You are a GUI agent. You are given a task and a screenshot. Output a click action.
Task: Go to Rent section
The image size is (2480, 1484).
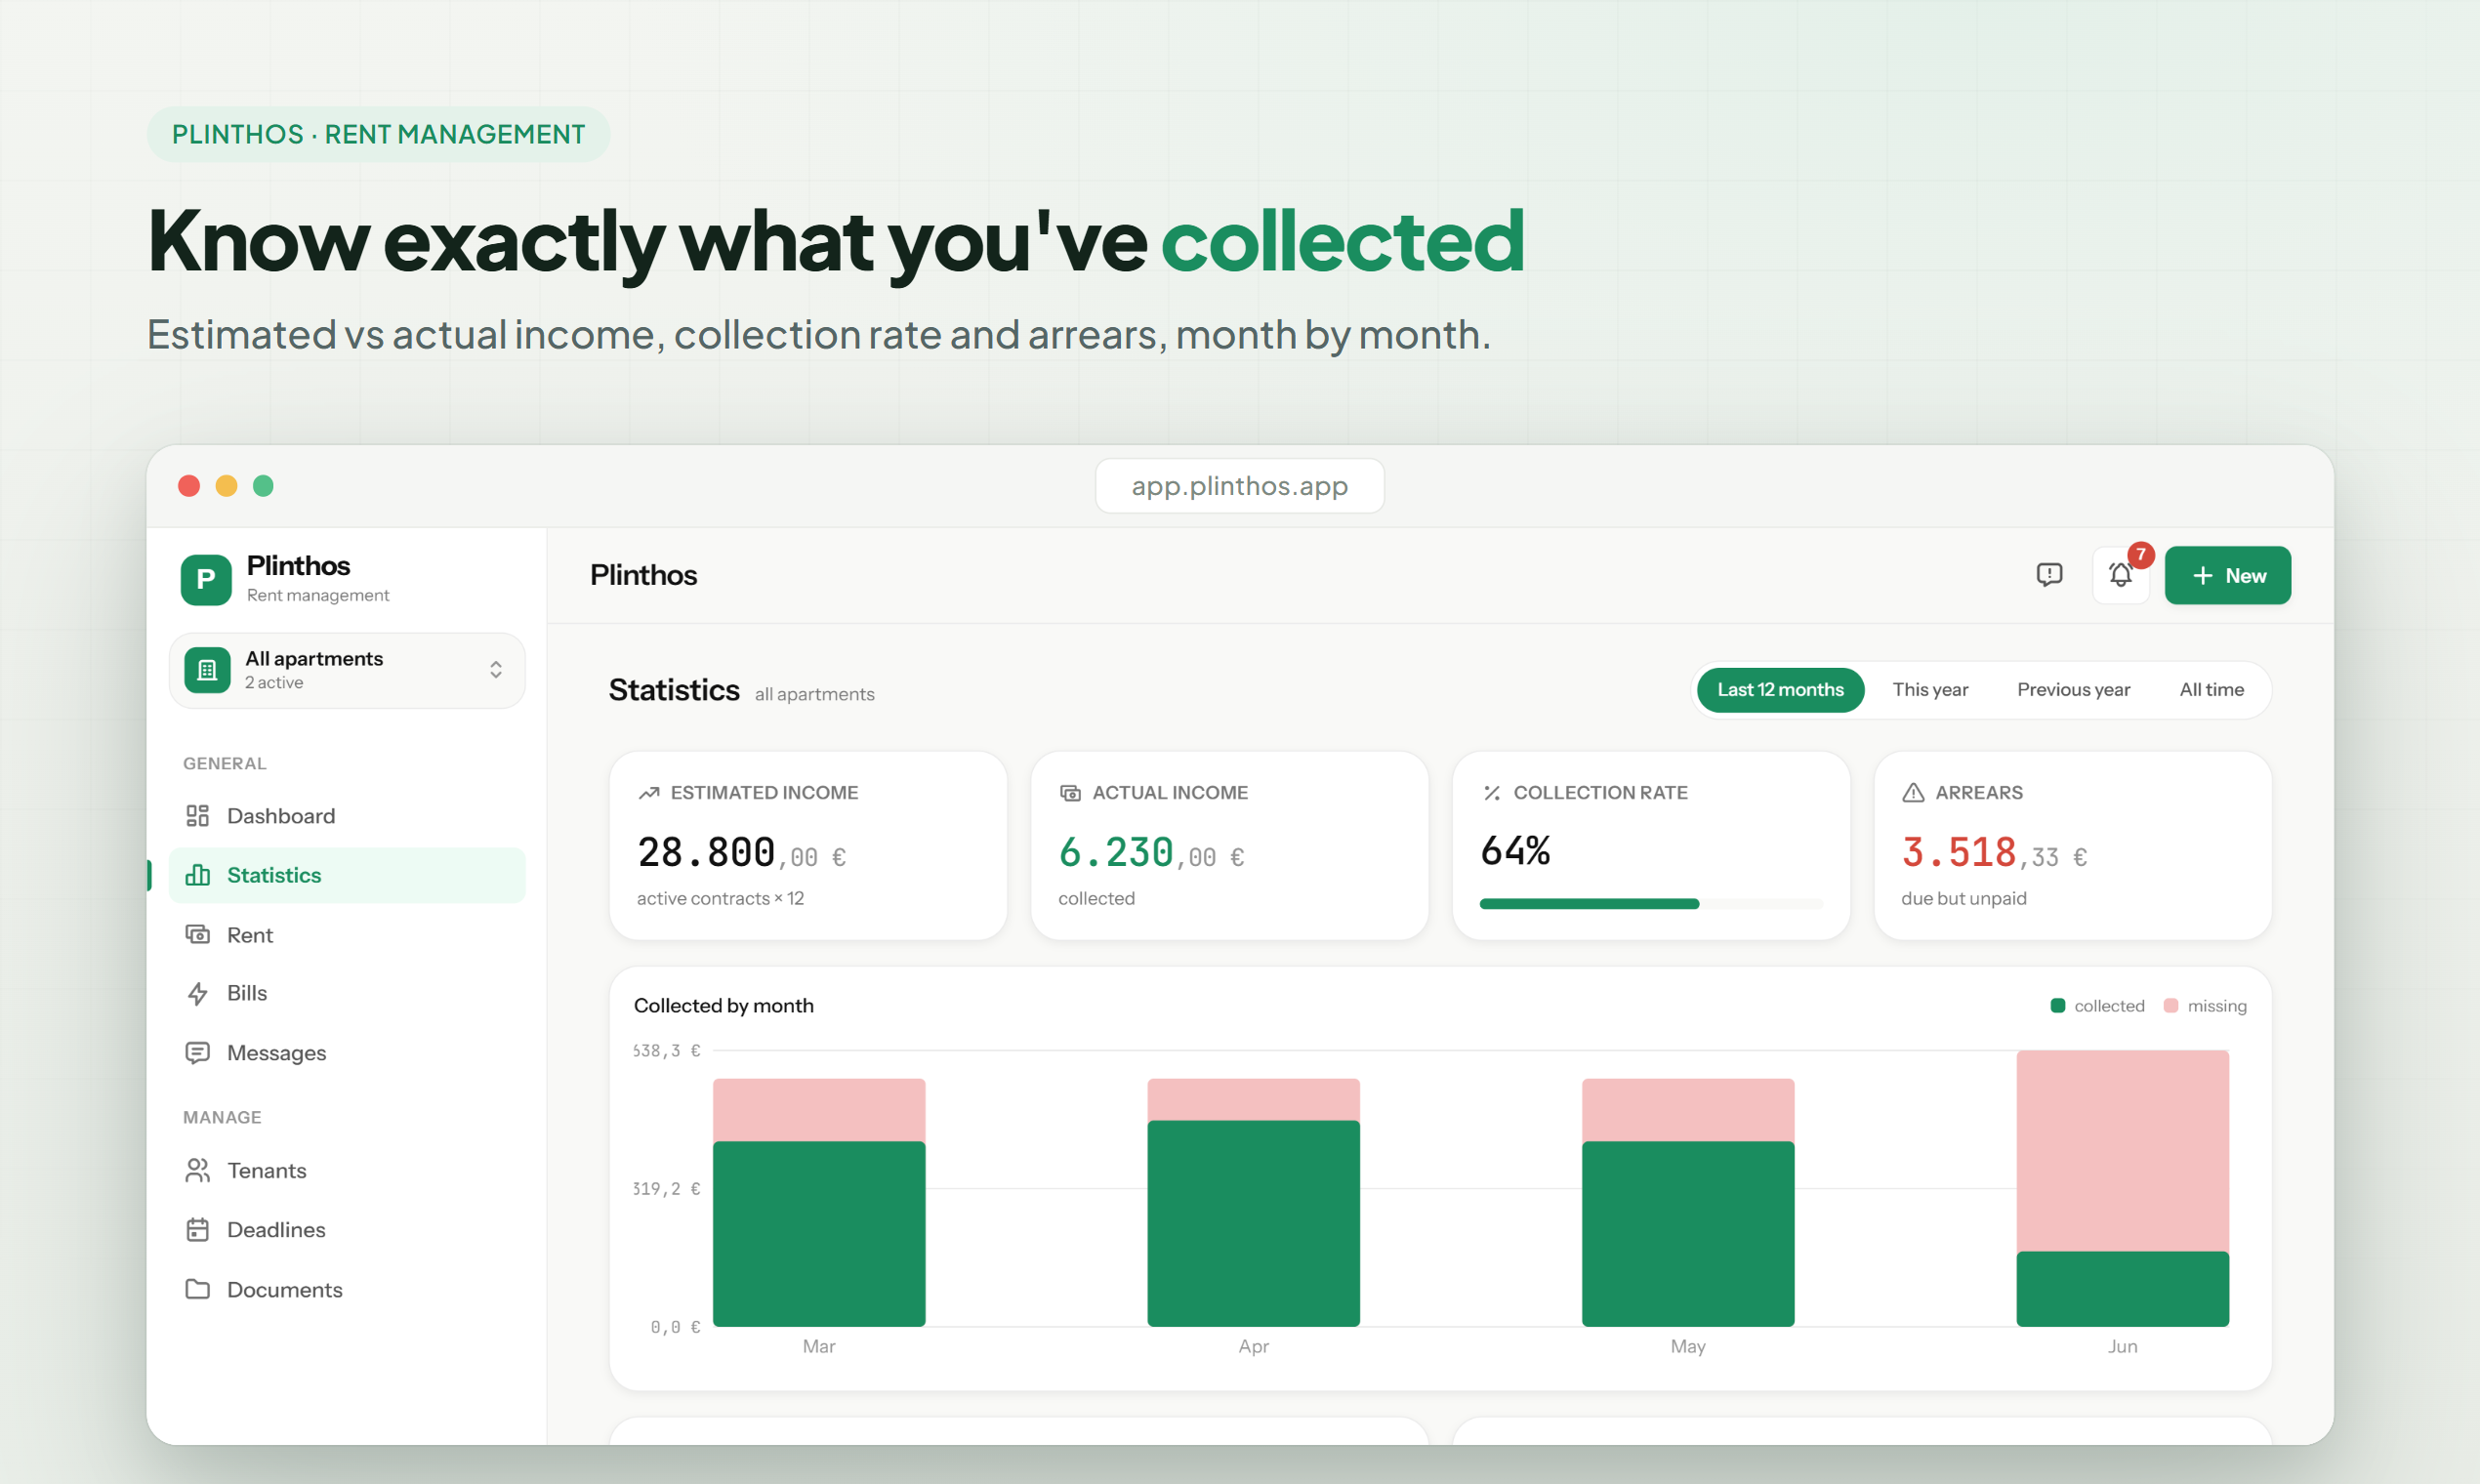point(347,934)
